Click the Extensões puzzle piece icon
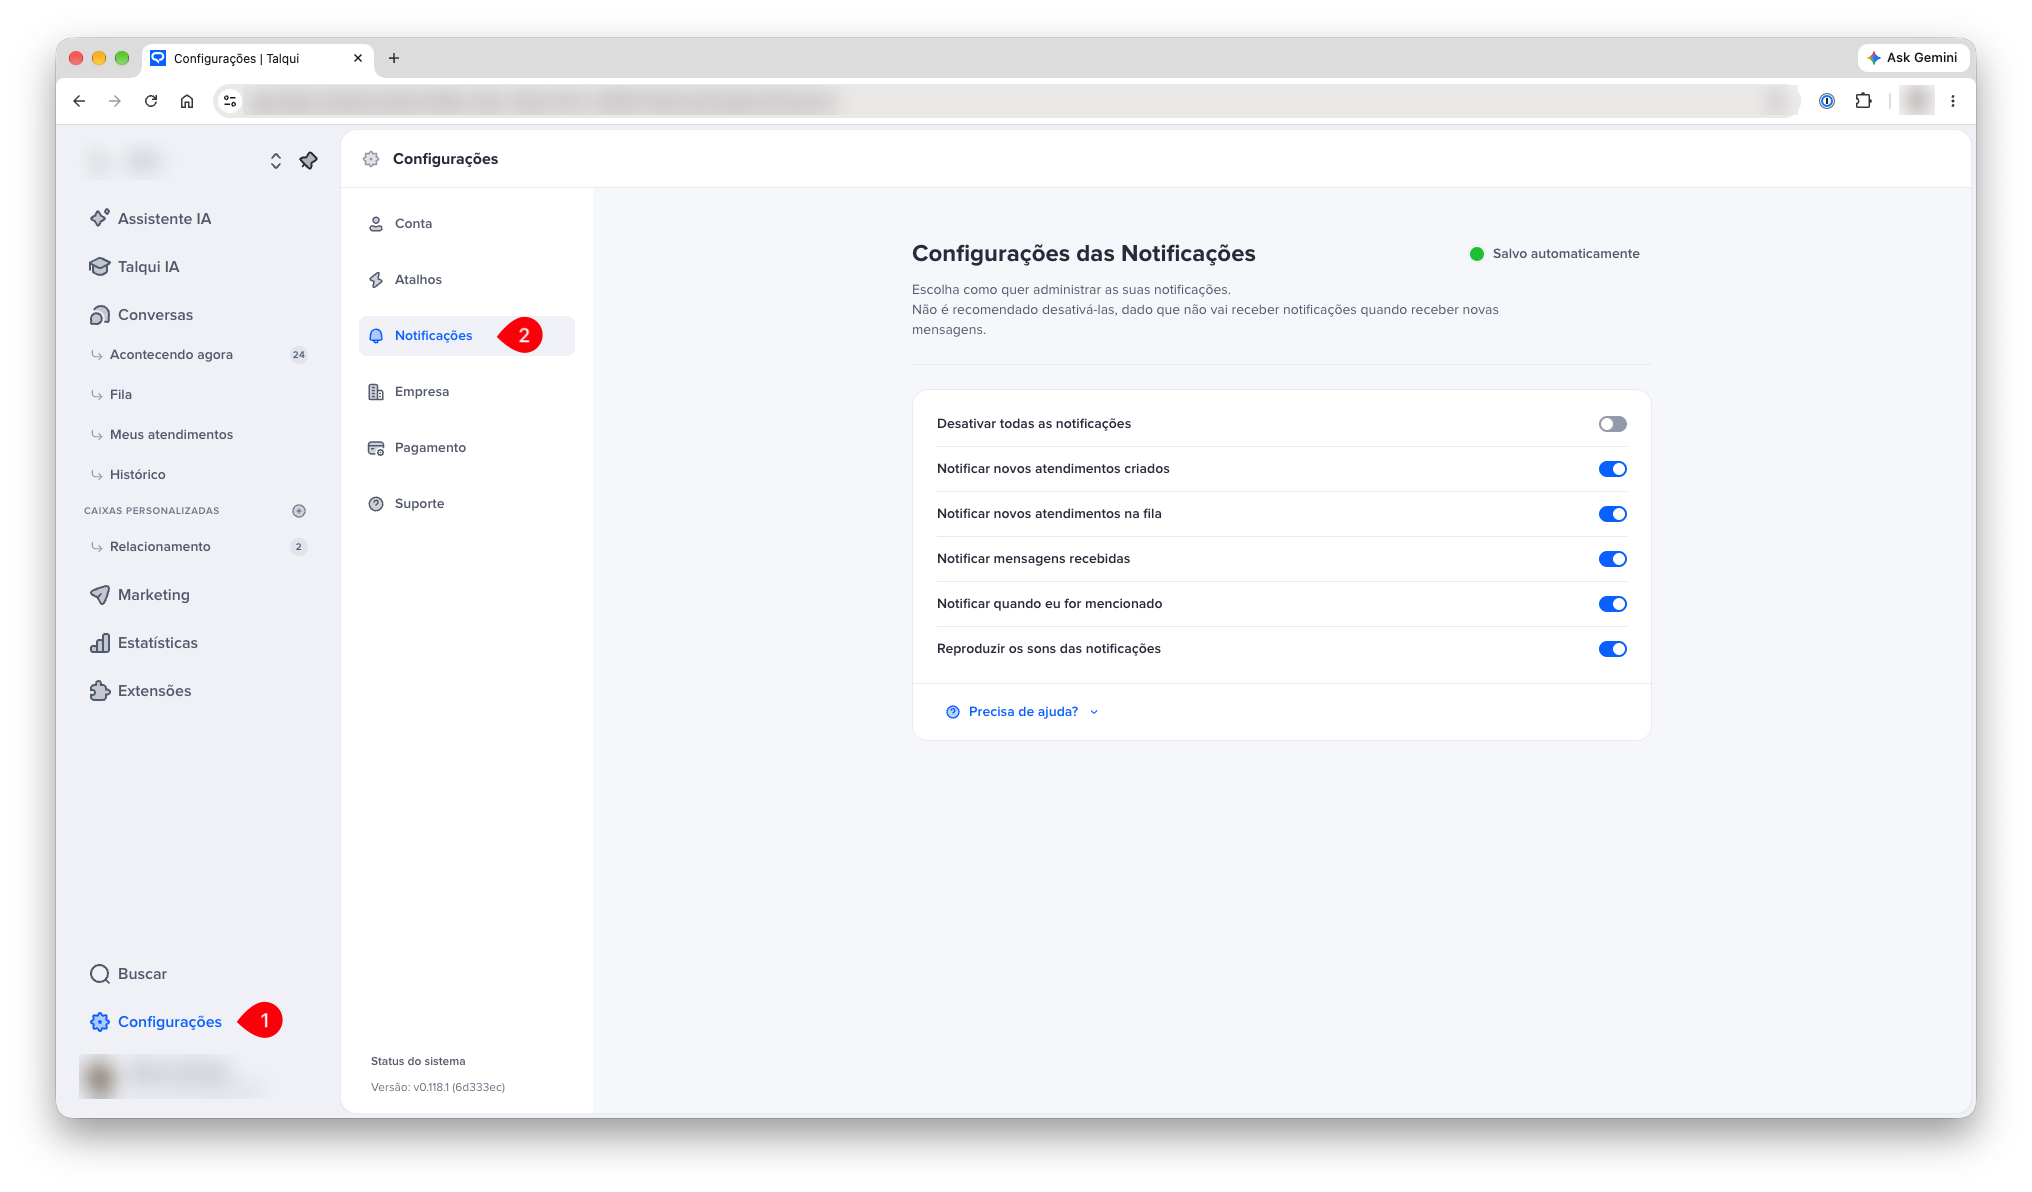The width and height of the screenshot is (2032, 1192). pyautogui.click(x=100, y=690)
